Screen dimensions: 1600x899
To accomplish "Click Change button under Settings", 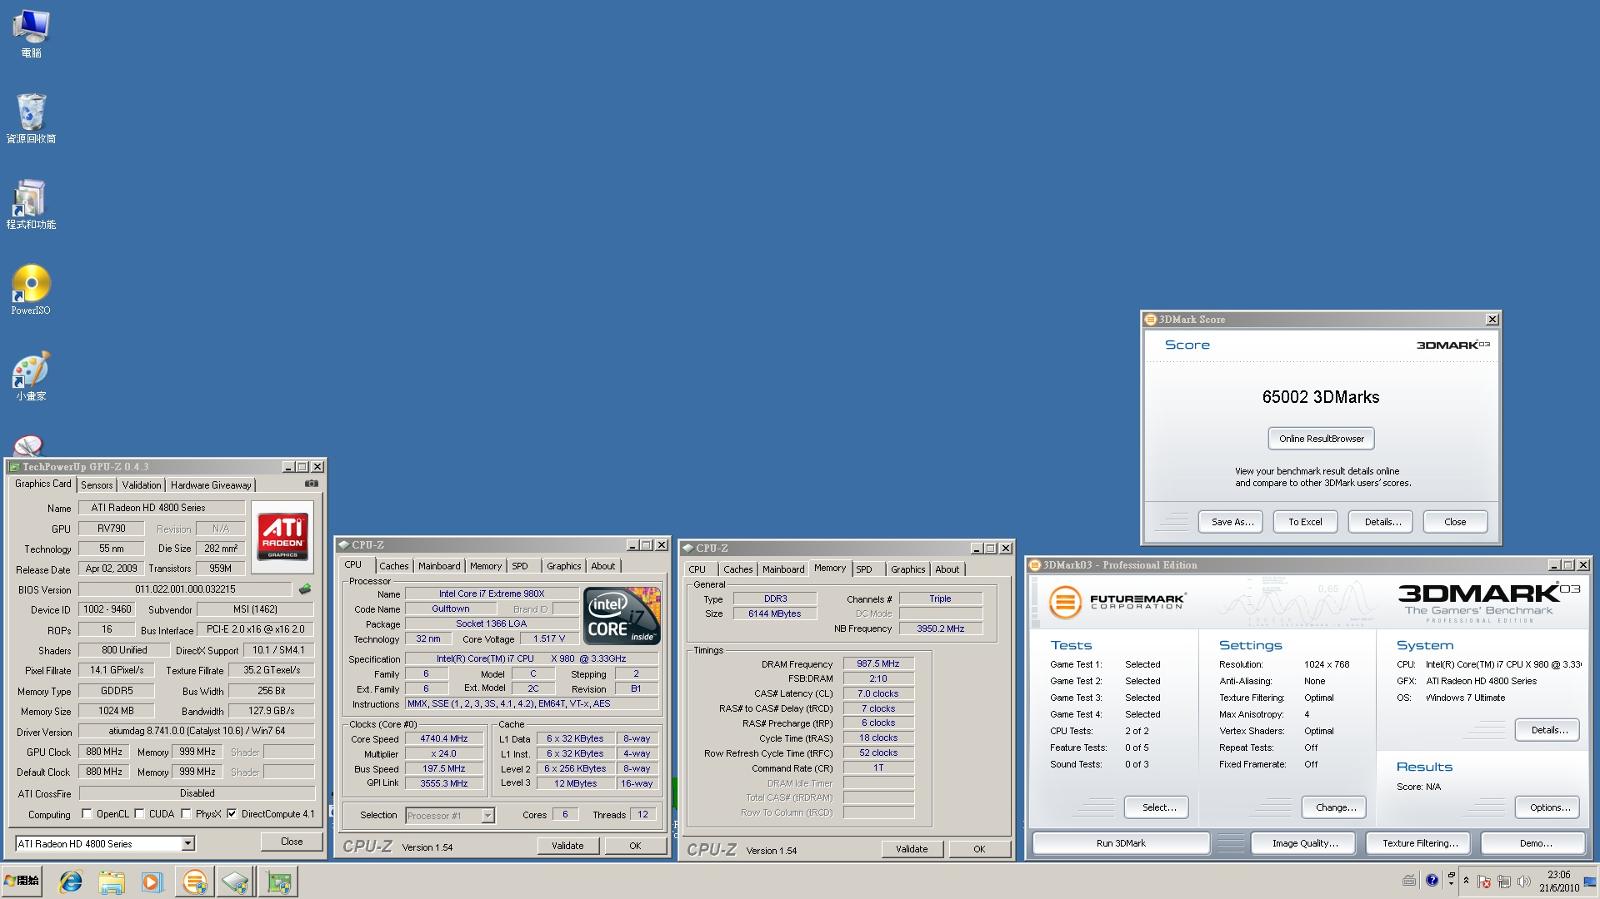I will tap(1336, 807).
